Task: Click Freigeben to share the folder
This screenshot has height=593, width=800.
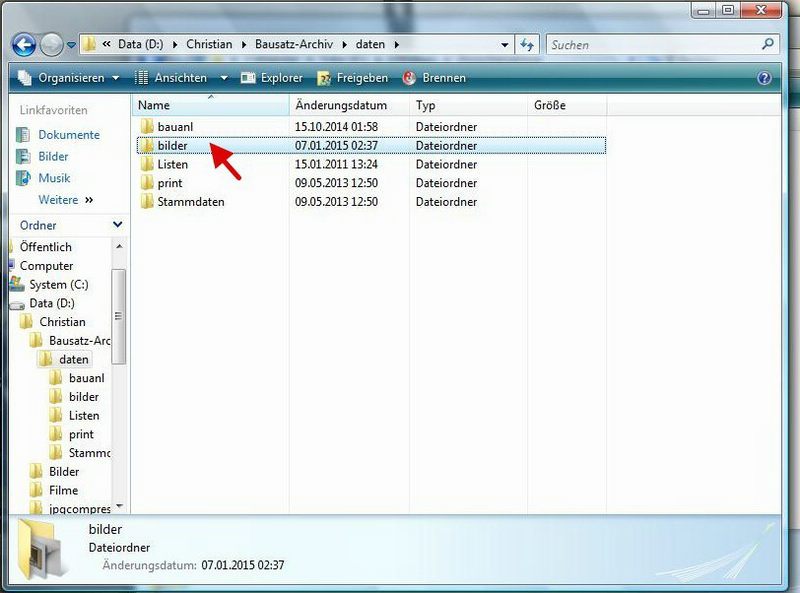Action: click(x=353, y=78)
